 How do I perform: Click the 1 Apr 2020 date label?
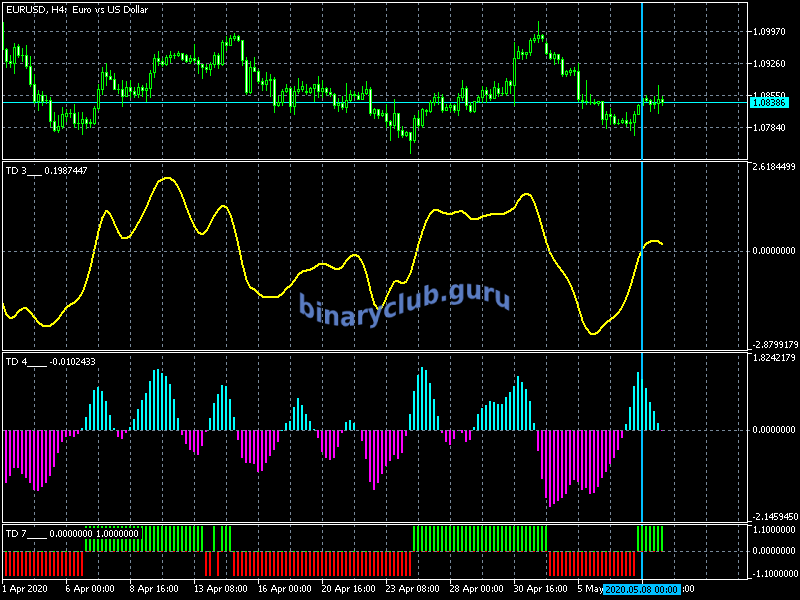click(25, 590)
